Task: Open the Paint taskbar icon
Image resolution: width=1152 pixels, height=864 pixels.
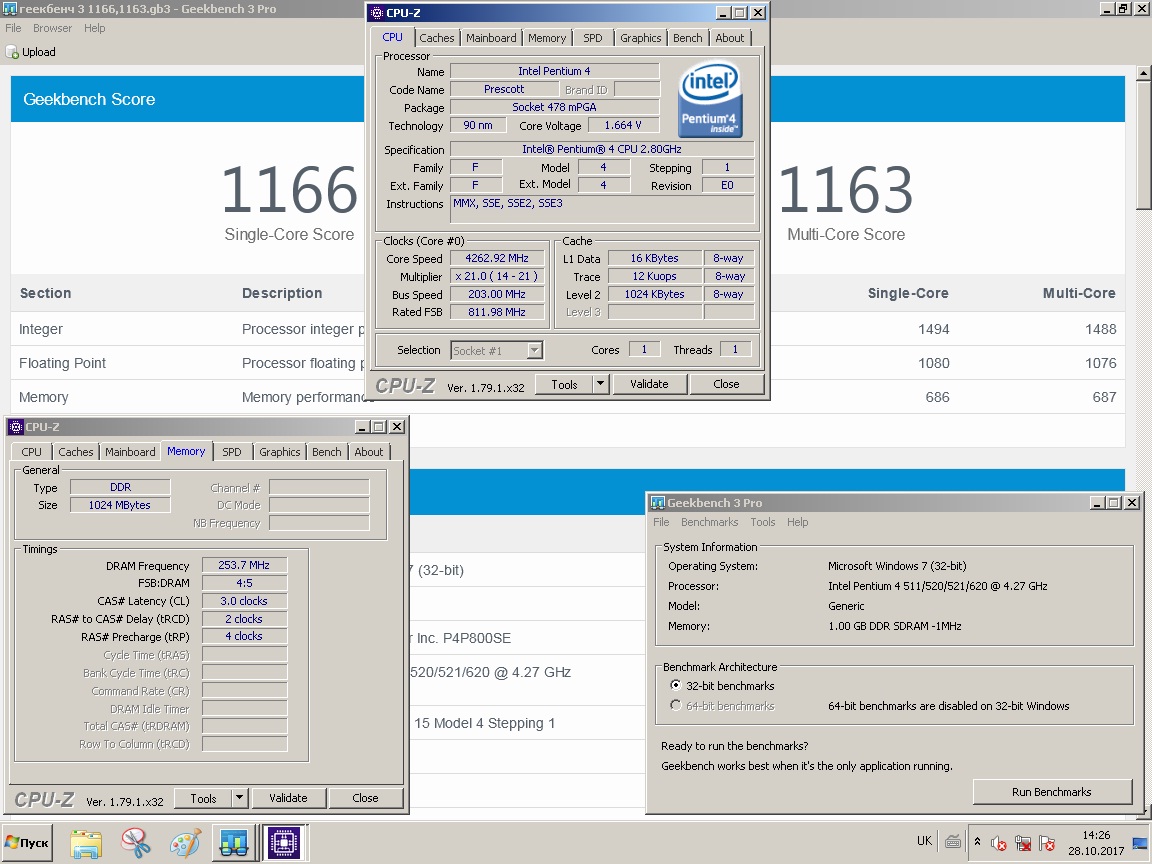Action: click(185, 843)
